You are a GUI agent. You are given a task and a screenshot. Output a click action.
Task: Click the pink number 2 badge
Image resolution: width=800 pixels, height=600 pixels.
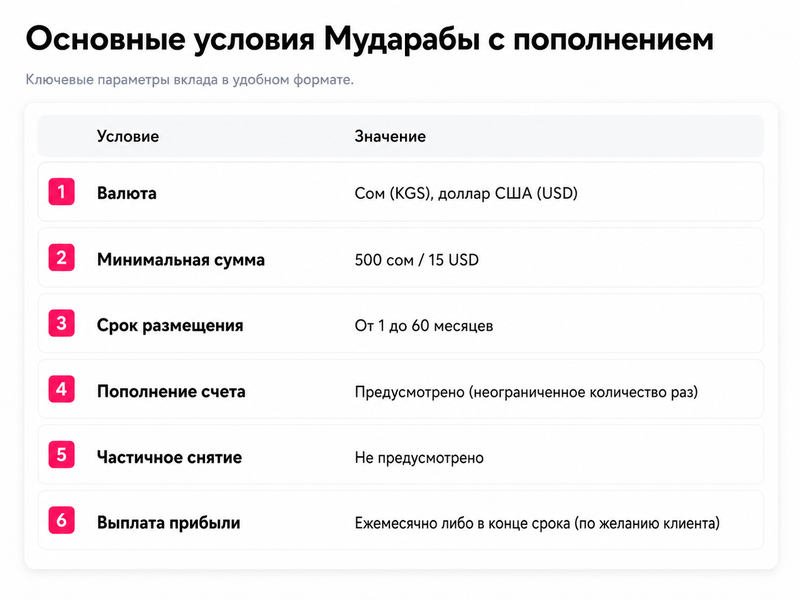[61, 258]
